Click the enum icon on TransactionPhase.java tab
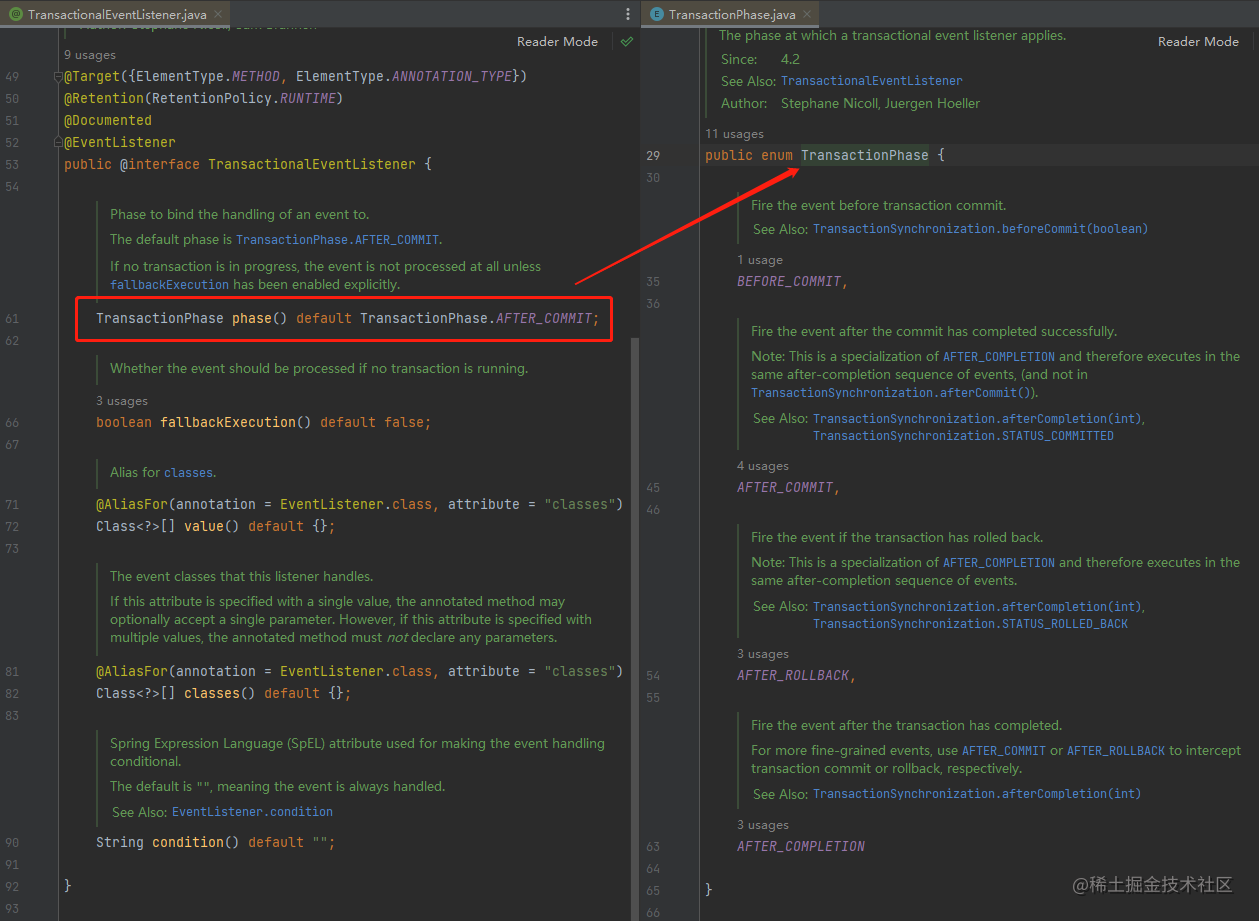Image resolution: width=1259 pixels, height=921 pixels. pyautogui.click(x=657, y=14)
